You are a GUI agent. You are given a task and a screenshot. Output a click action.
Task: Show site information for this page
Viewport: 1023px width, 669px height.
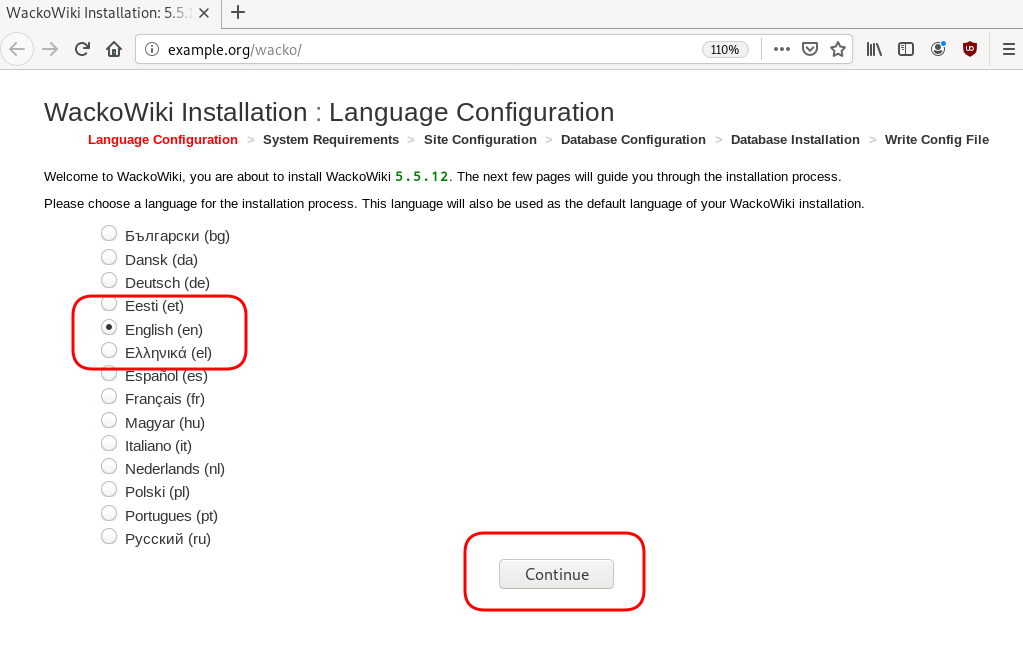coord(151,49)
